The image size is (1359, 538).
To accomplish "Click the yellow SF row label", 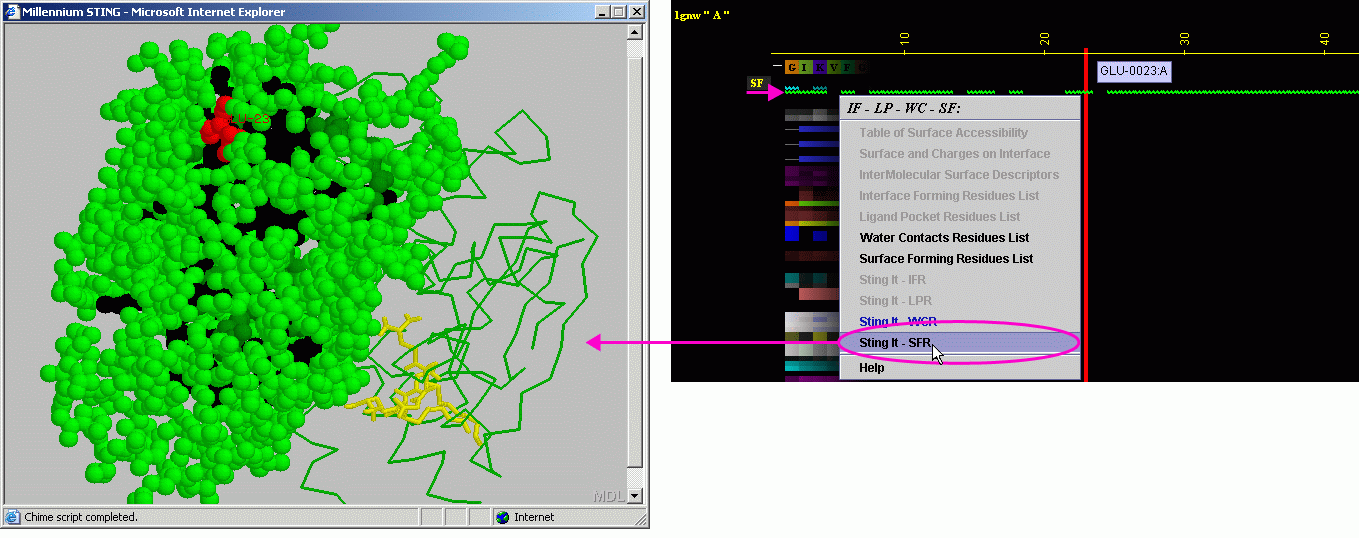I will [757, 83].
